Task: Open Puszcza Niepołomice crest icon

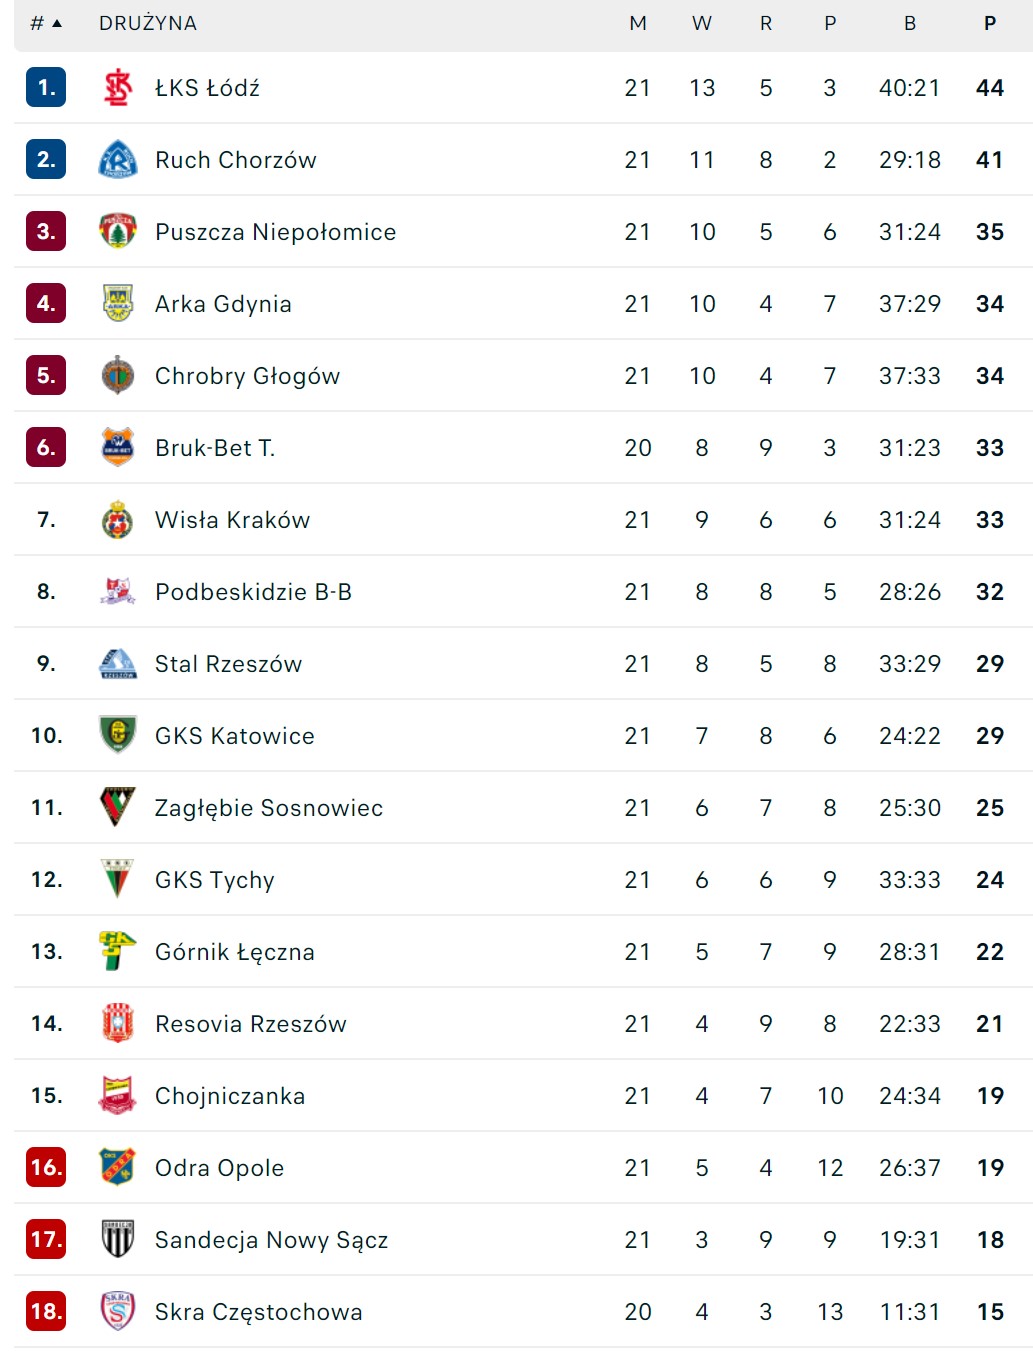Action: coord(118,232)
